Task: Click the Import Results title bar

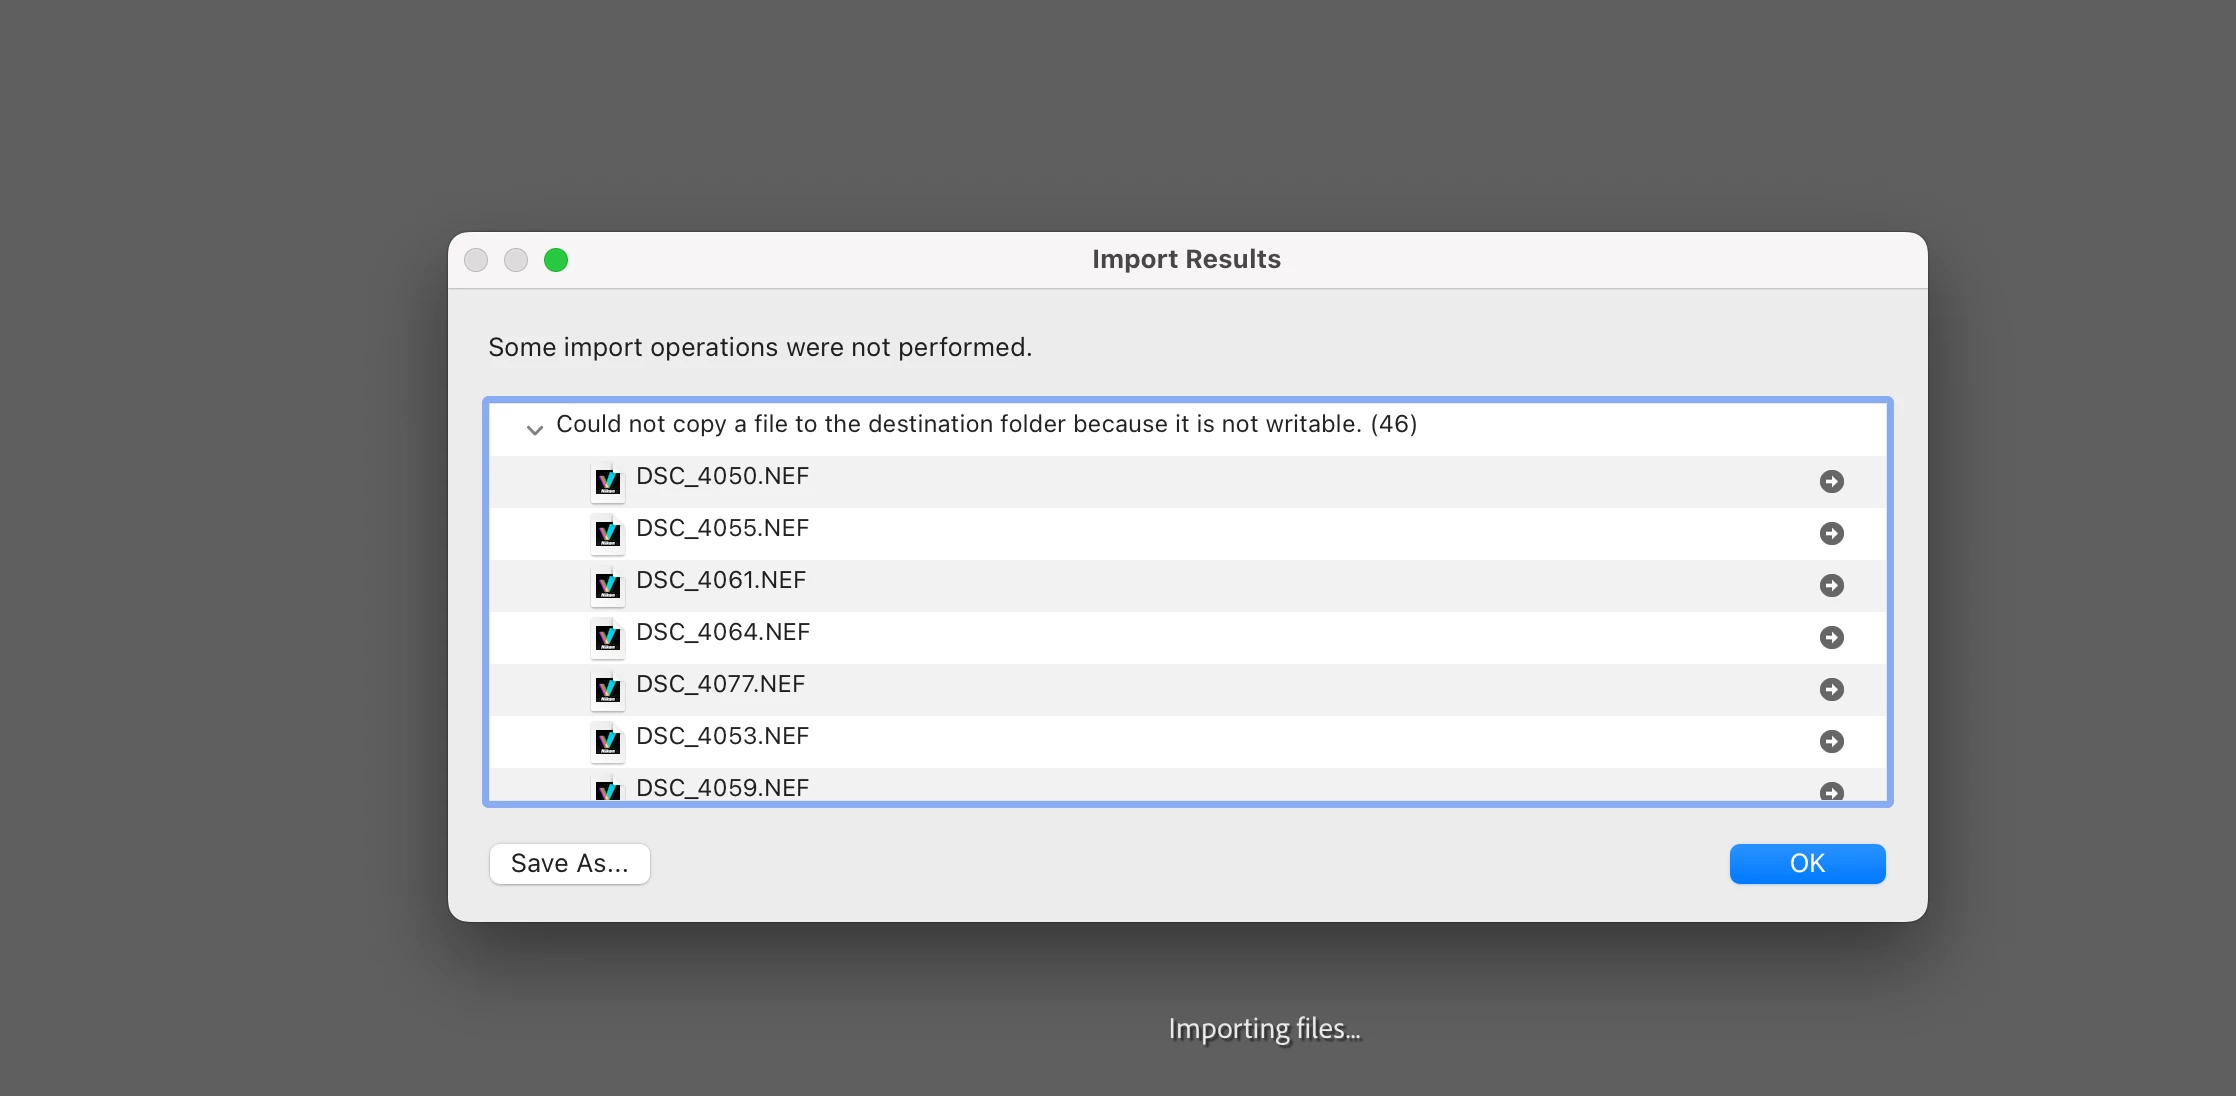Action: 1186,260
